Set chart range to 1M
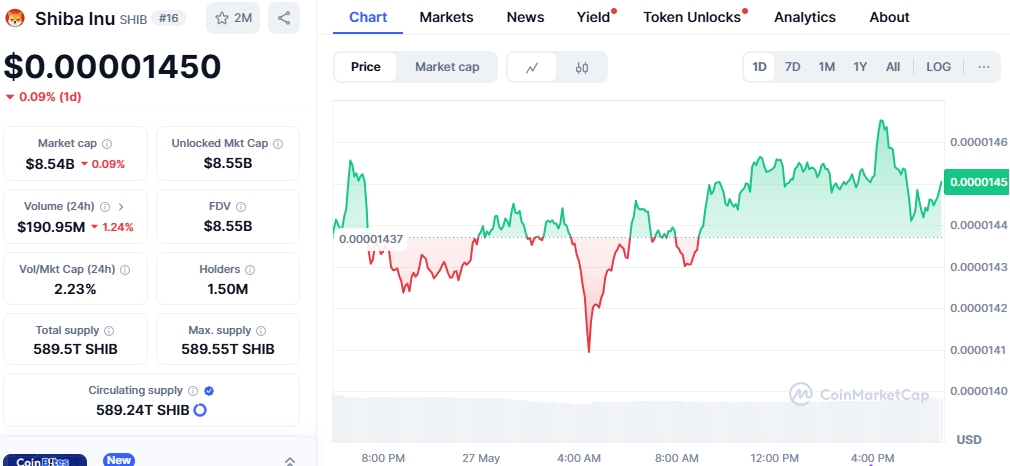The width and height of the screenshot is (1010, 466). 827,67
